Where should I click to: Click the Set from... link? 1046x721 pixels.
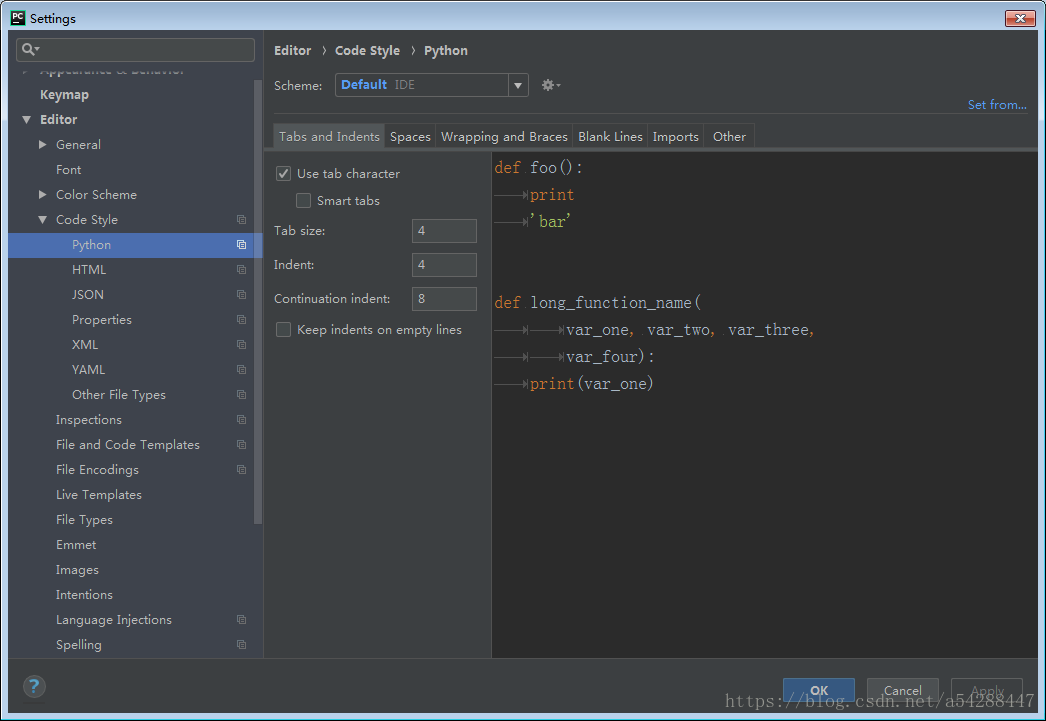(x=997, y=105)
